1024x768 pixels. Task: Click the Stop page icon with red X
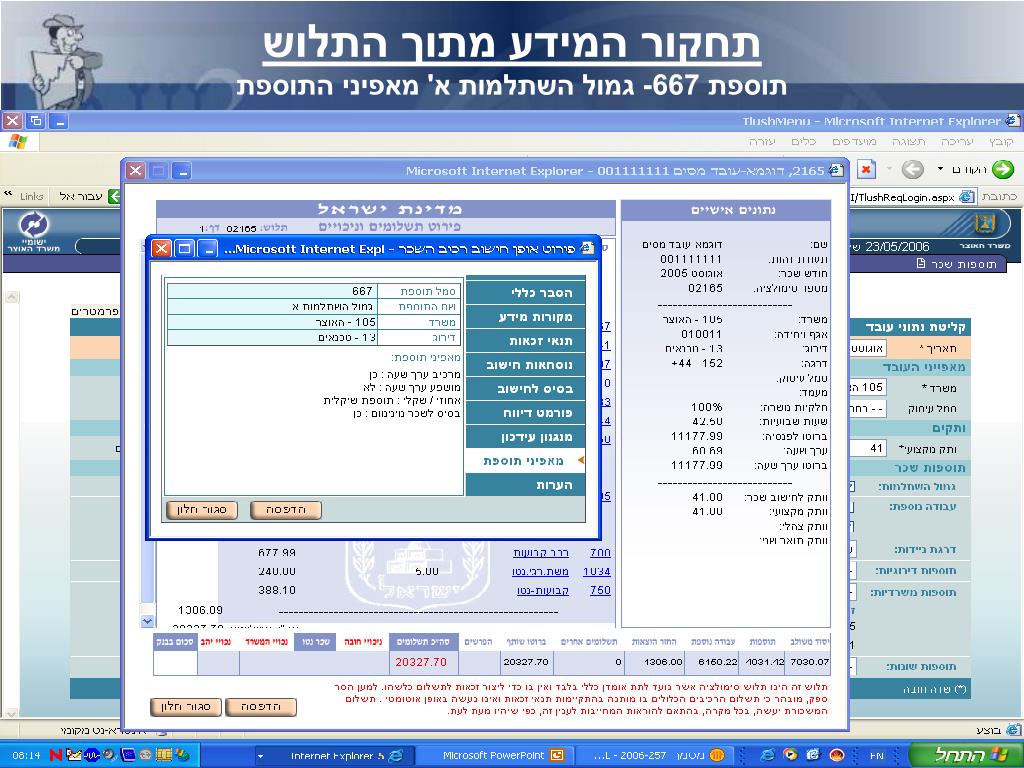[x=866, y=170]
